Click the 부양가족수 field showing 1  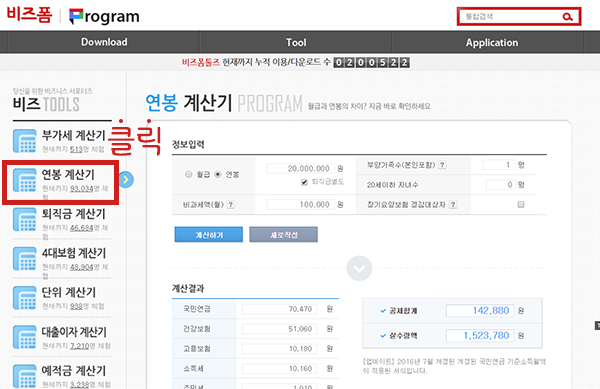click(x=499, y=165)
